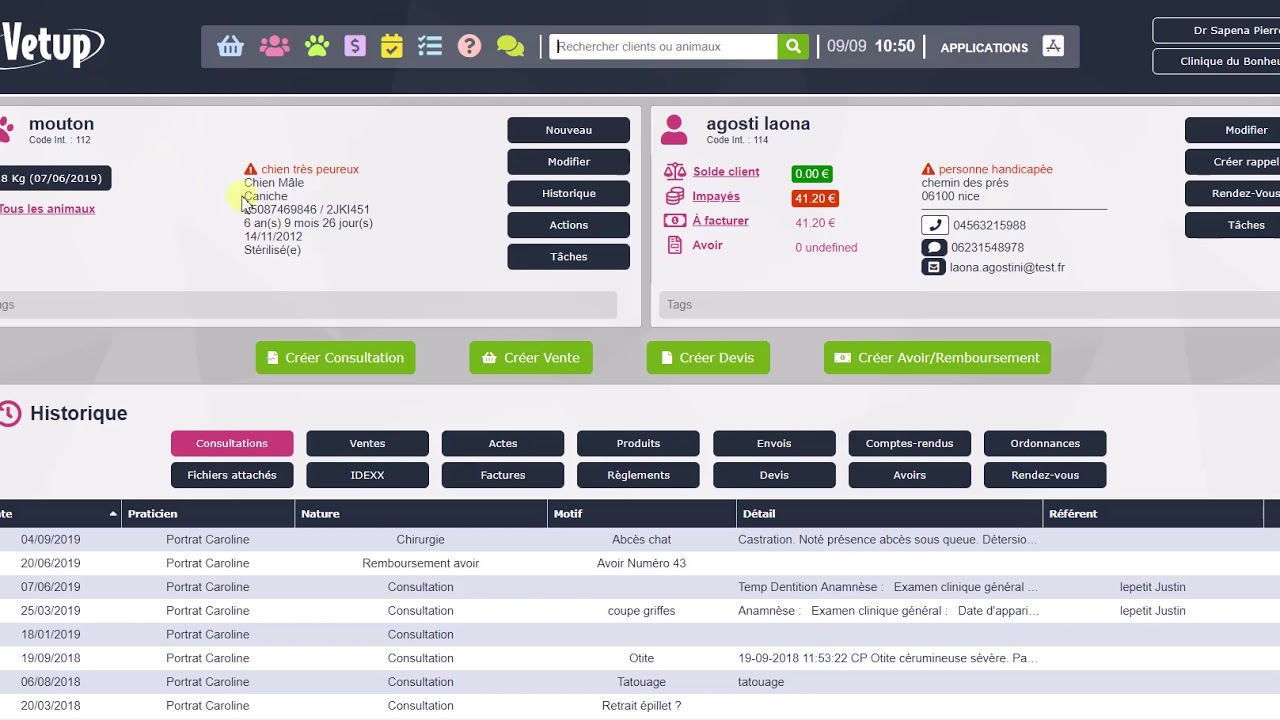Click the Créer Consultation button
This screenshot has width=1280, height=720.
[x=335, y=358]
